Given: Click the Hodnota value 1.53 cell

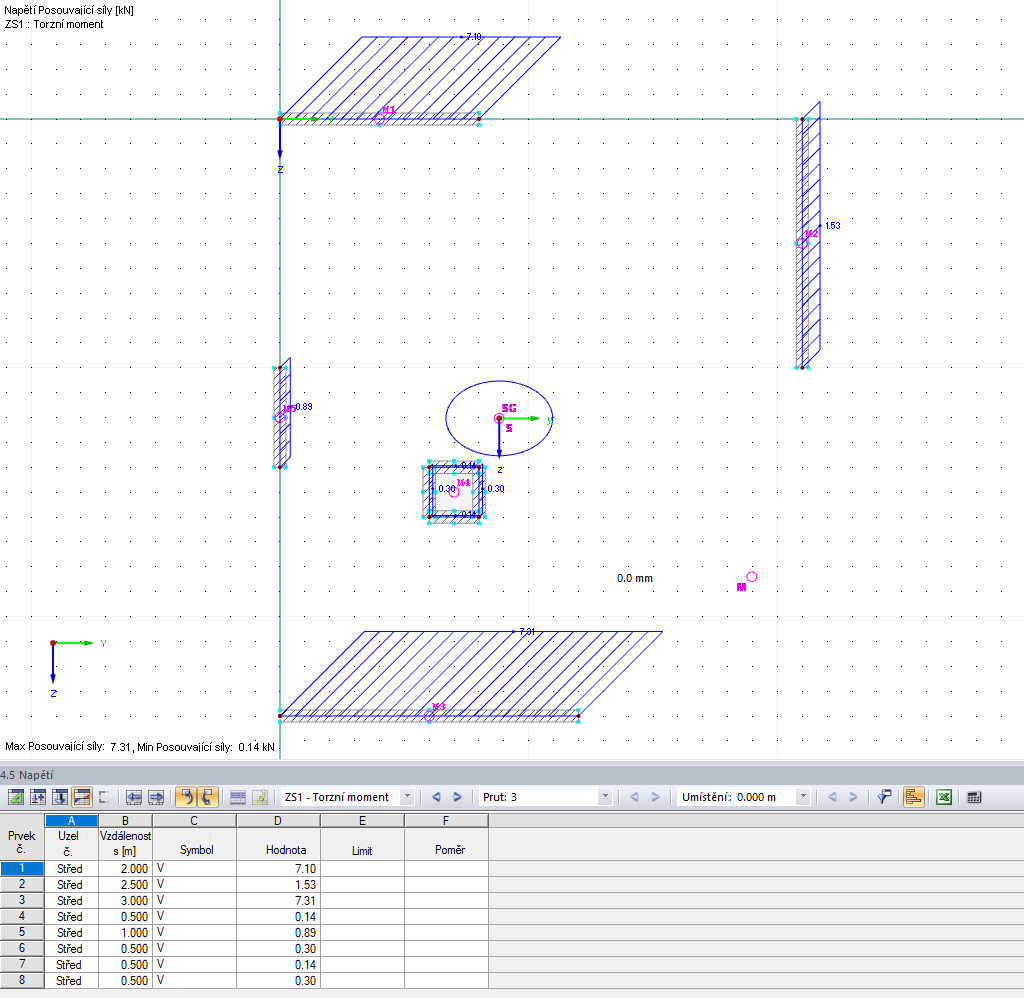Looking at the screenshot, I should point(278,884).
